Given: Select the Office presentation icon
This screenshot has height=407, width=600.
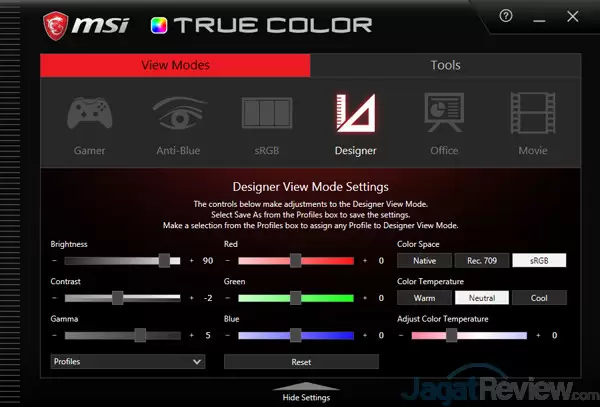Looking at the screenshot, I should pos(444,112).
